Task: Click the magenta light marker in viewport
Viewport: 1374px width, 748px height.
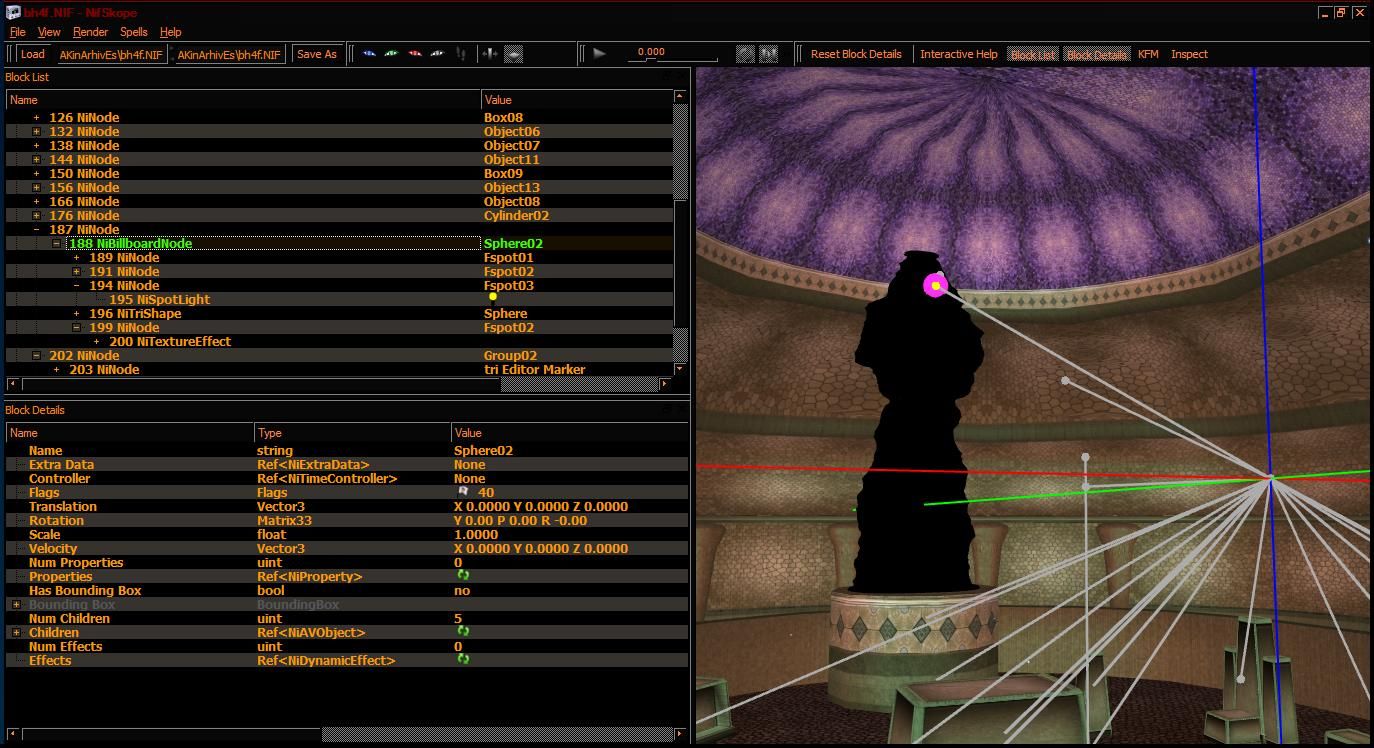Action: 935,286
